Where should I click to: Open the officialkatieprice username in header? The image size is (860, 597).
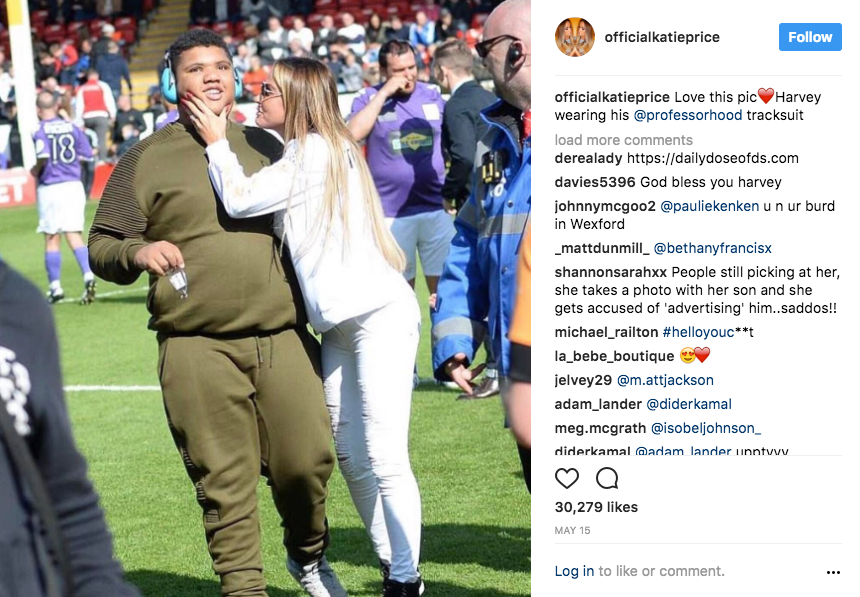point(662,37)
